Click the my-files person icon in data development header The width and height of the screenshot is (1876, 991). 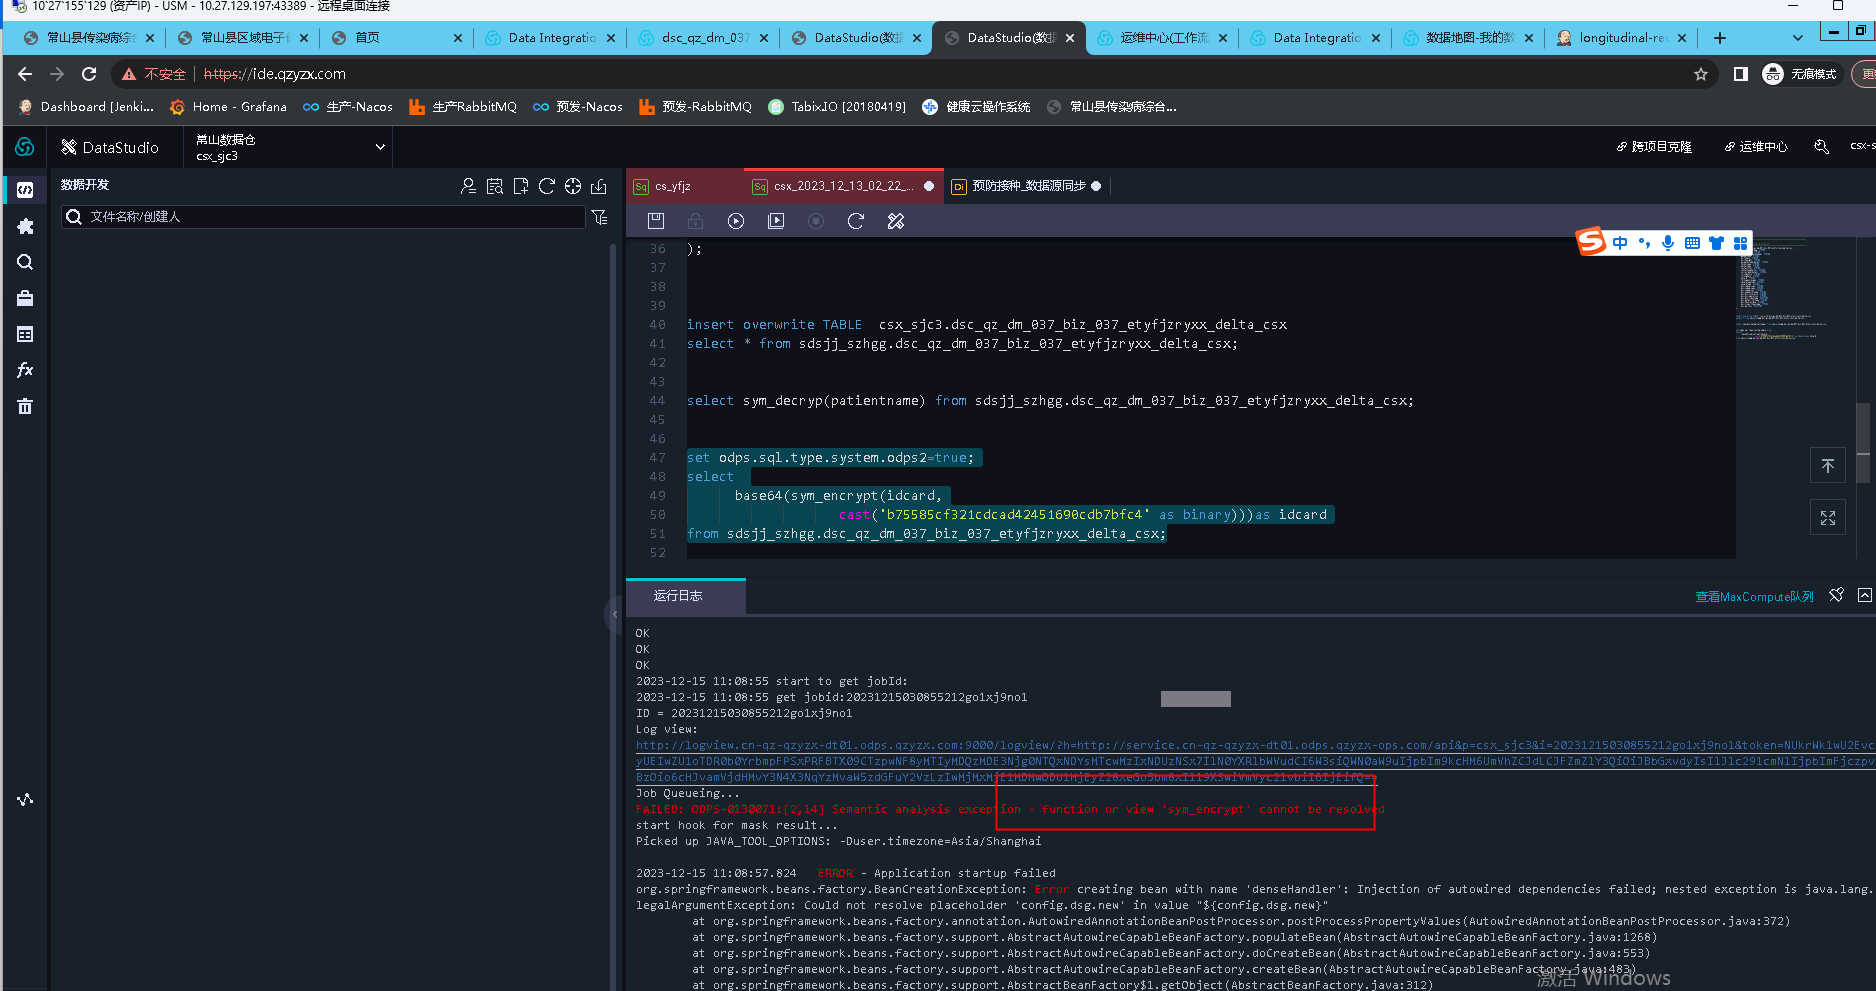coord(468,186)
